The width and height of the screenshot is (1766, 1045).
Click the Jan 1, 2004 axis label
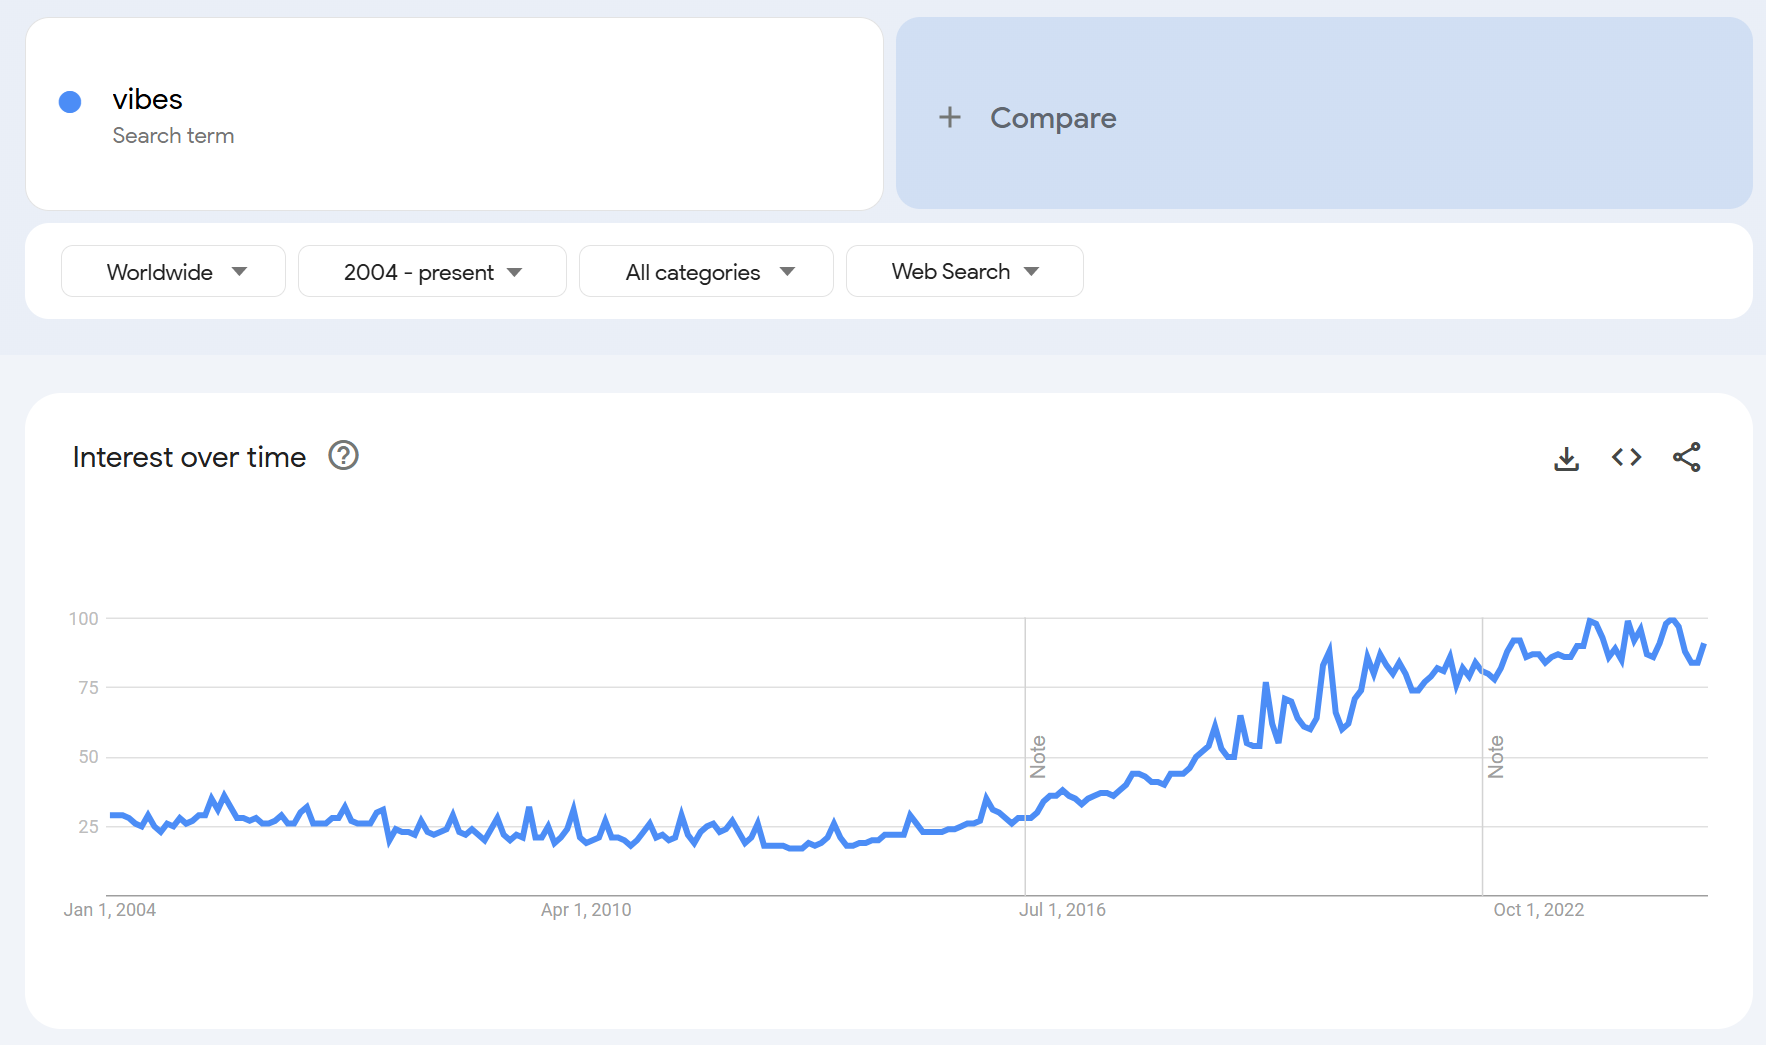110,910
